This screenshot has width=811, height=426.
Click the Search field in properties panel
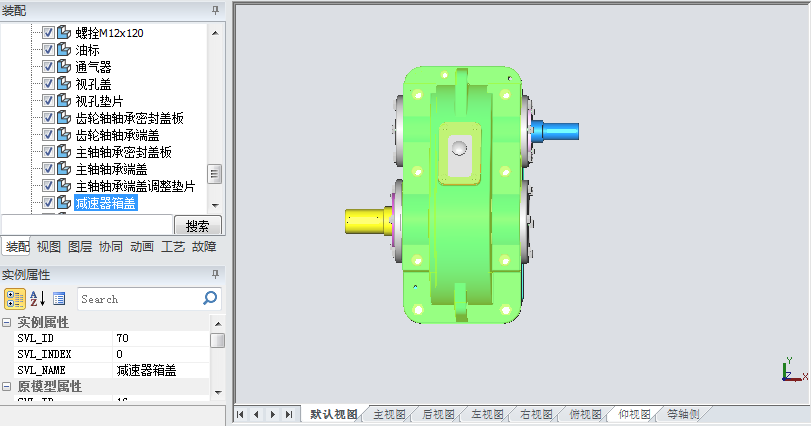[x=138, y=298]
